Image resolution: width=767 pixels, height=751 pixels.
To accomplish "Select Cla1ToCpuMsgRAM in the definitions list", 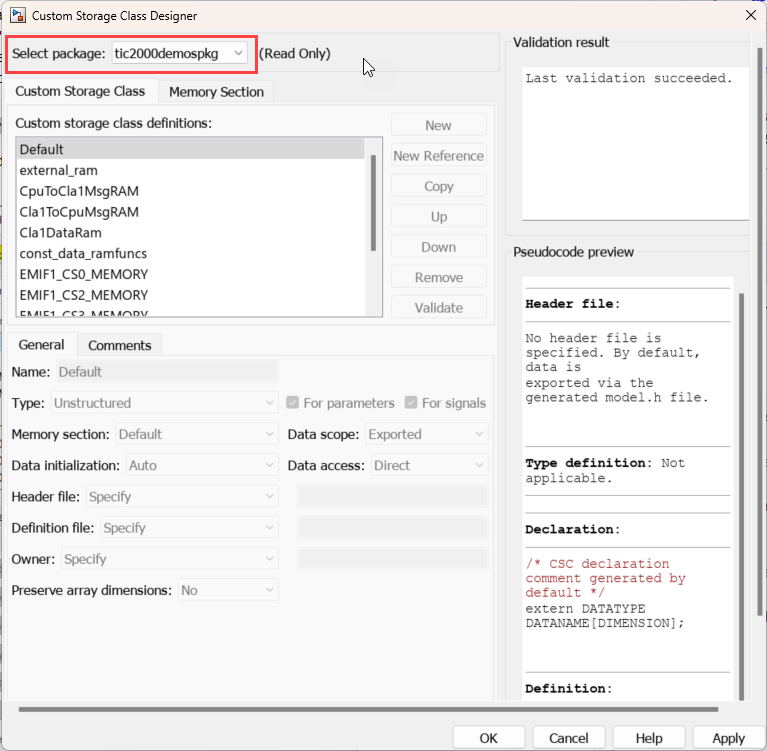I will [x=191, y=212].
